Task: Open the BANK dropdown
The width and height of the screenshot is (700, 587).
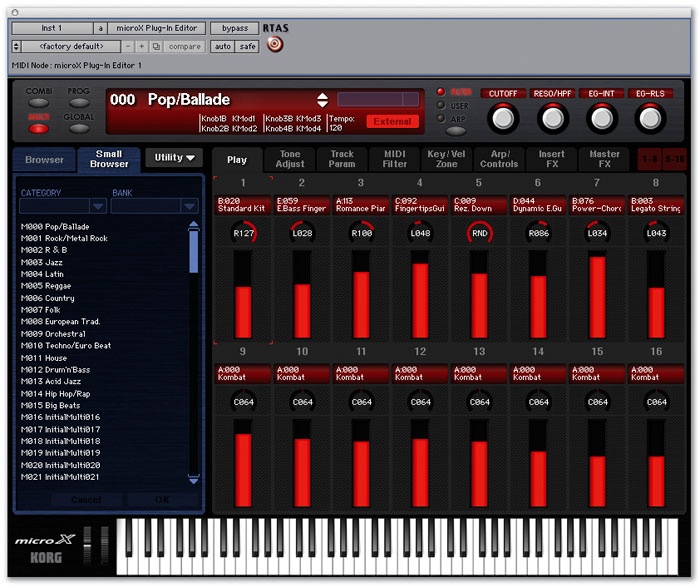Action: (154, 206)
